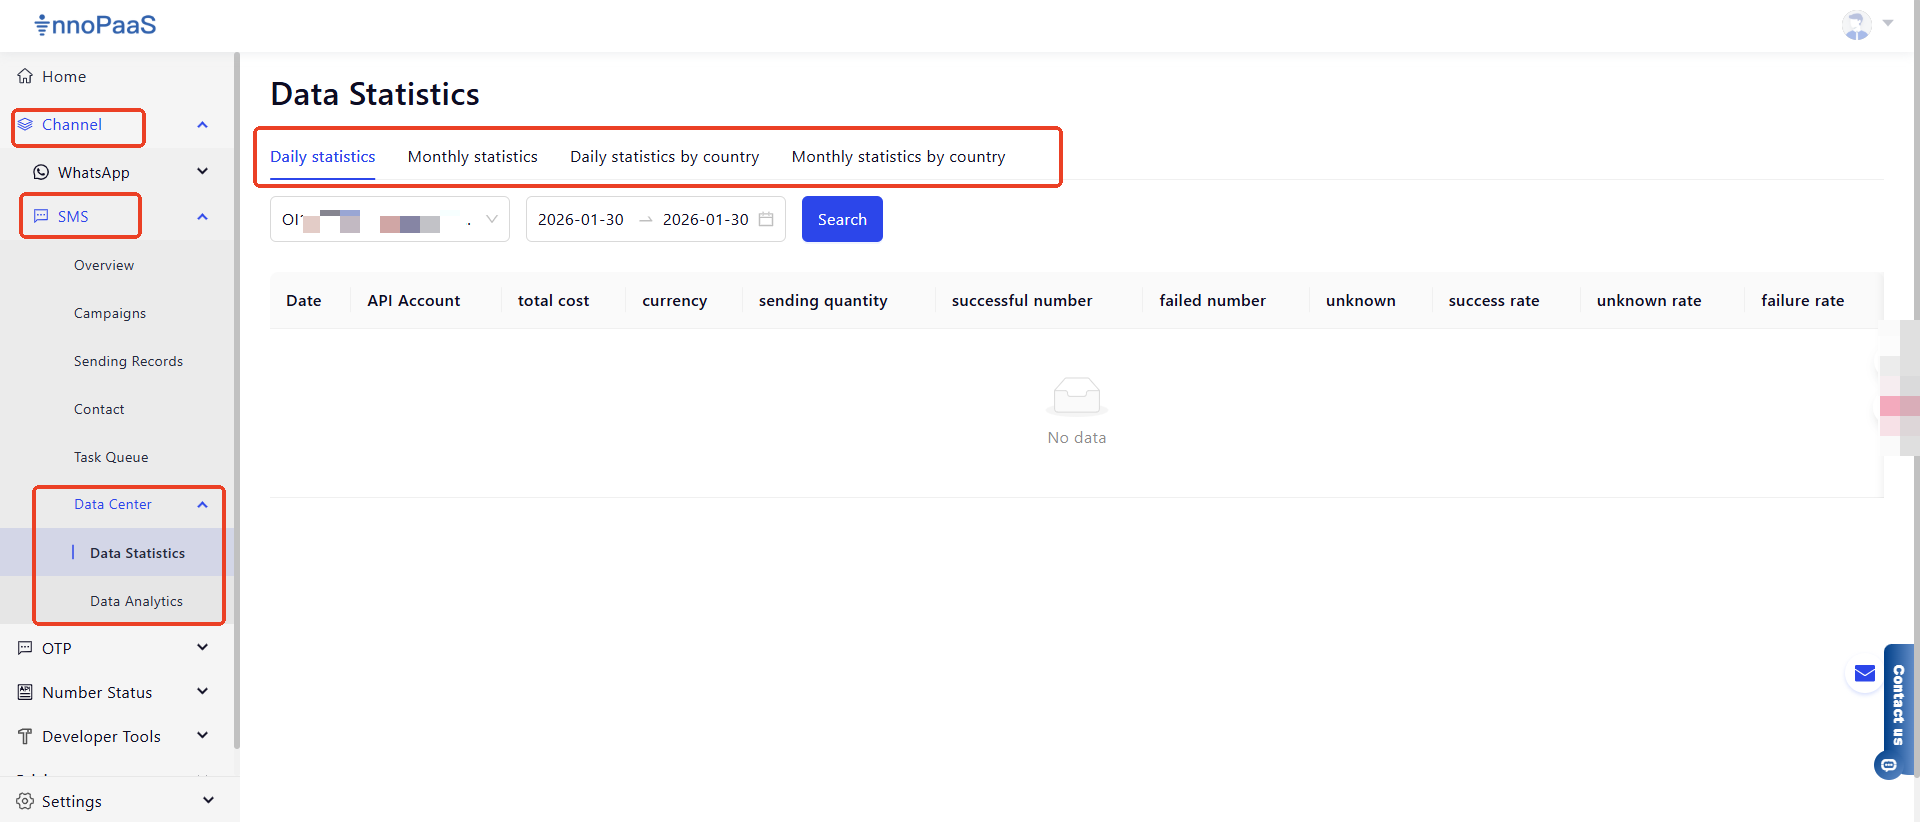The image size is (1920, 822).
Task: Click the WhatsApp icon in sidebar
Action: click(x=41, y=172)
